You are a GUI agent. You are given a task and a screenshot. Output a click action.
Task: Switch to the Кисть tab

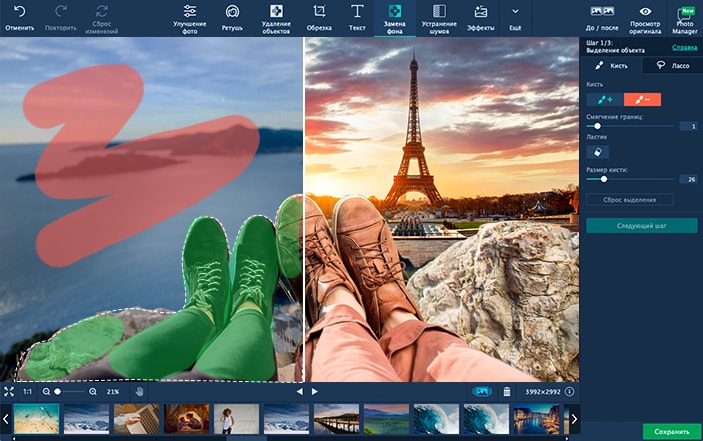[x=613, y=65]
